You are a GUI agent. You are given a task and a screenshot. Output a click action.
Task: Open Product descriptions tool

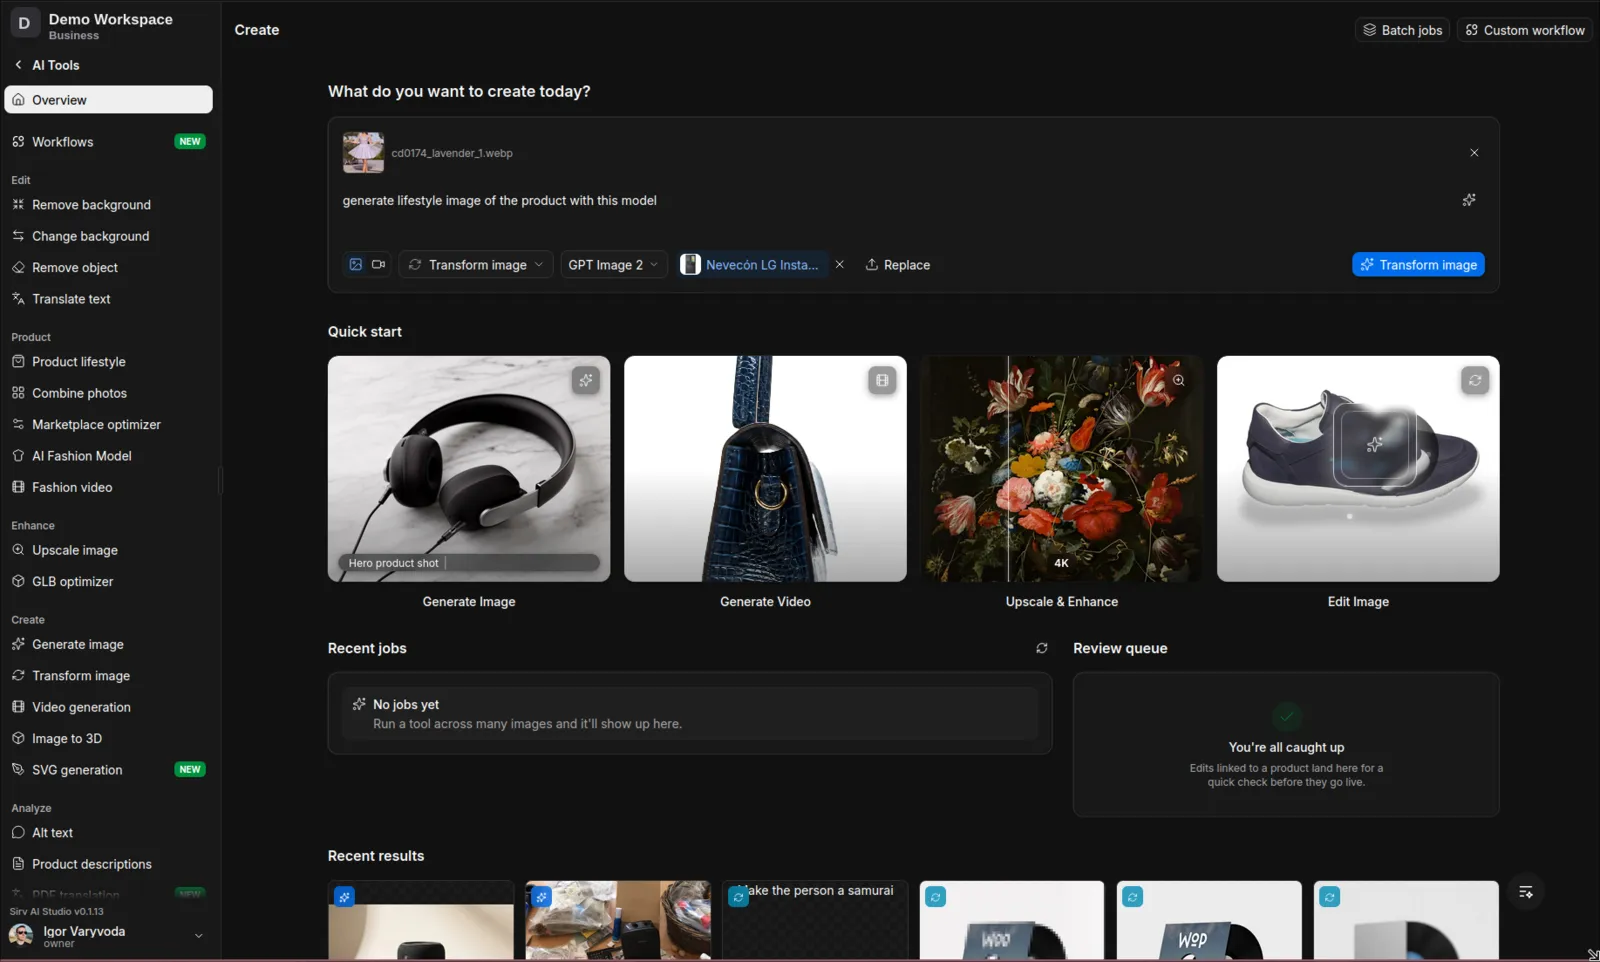[x=108, y=864]
